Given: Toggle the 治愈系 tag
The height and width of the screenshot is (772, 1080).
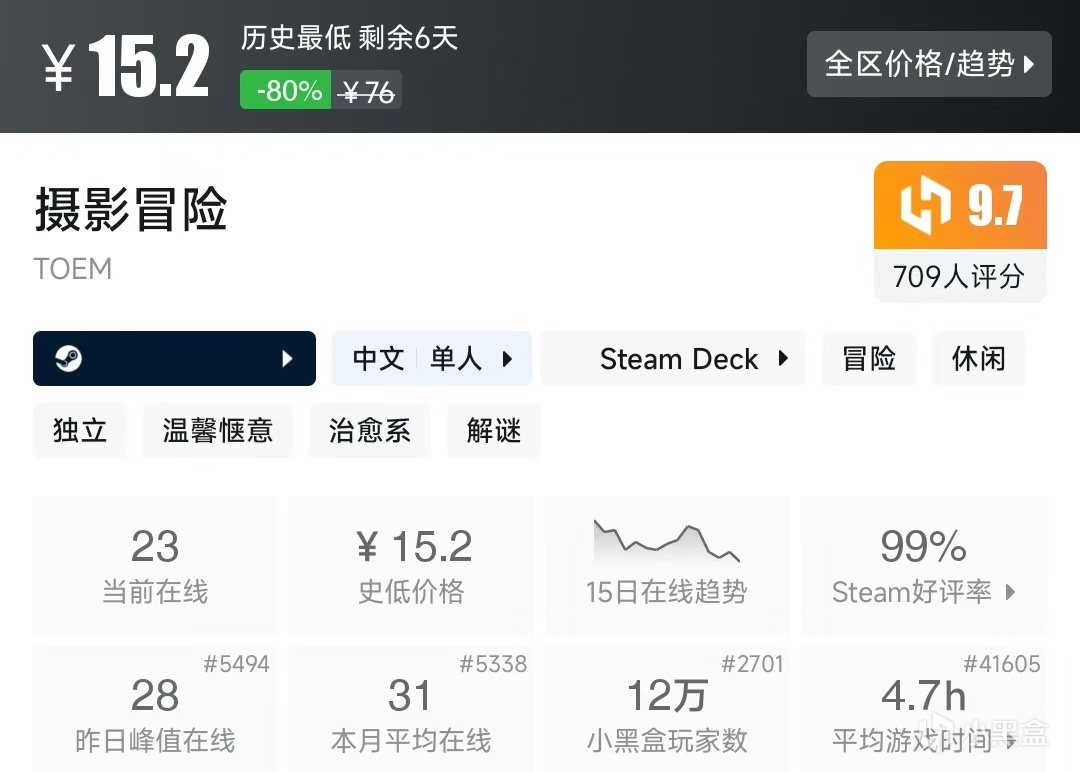Looking at the screenshot, I should (369, 430).
